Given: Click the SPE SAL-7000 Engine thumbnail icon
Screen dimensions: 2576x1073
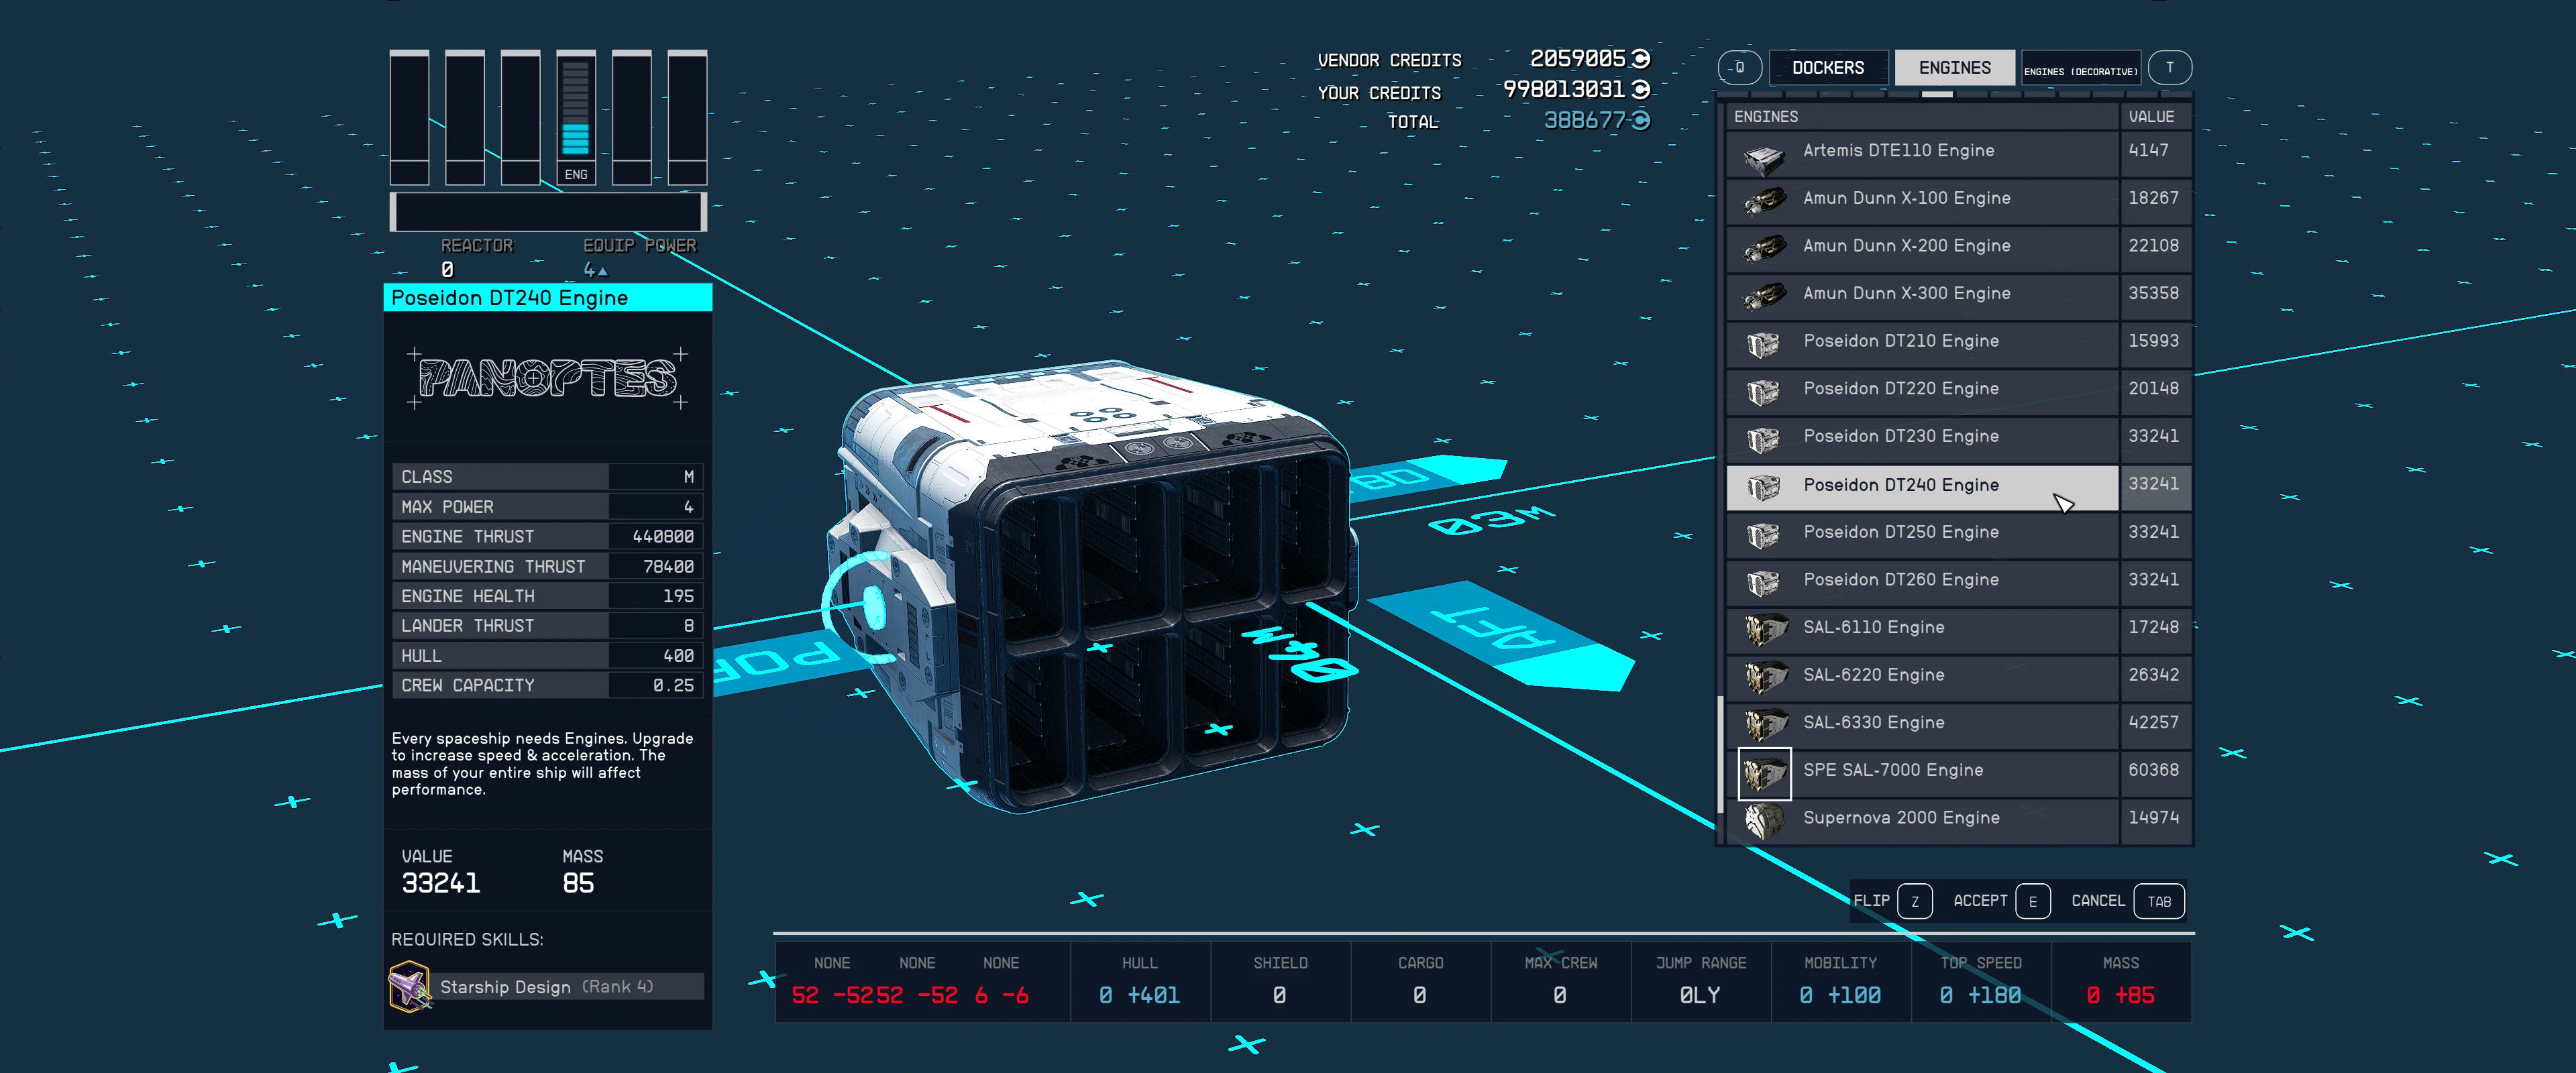Looking at the screenshot, I should [1764, 773].
